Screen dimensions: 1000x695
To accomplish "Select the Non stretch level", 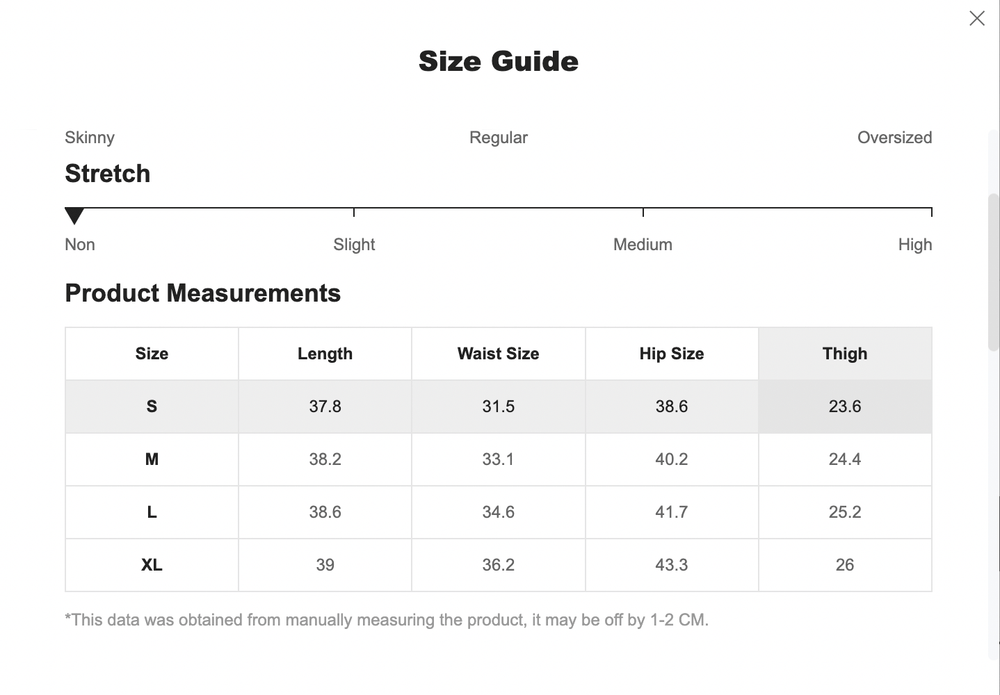I will pos(79,244).
